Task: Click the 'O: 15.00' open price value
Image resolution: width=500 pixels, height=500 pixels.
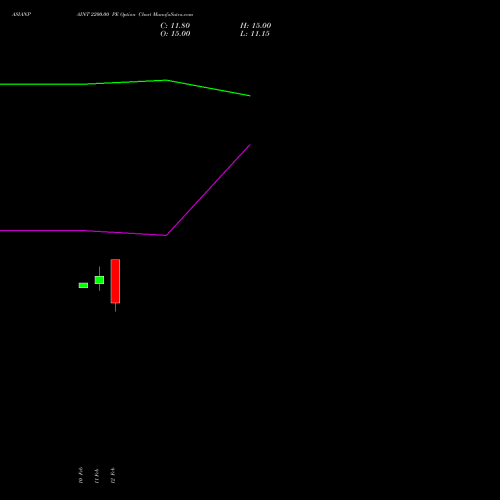Action: (x=175, y=34)
